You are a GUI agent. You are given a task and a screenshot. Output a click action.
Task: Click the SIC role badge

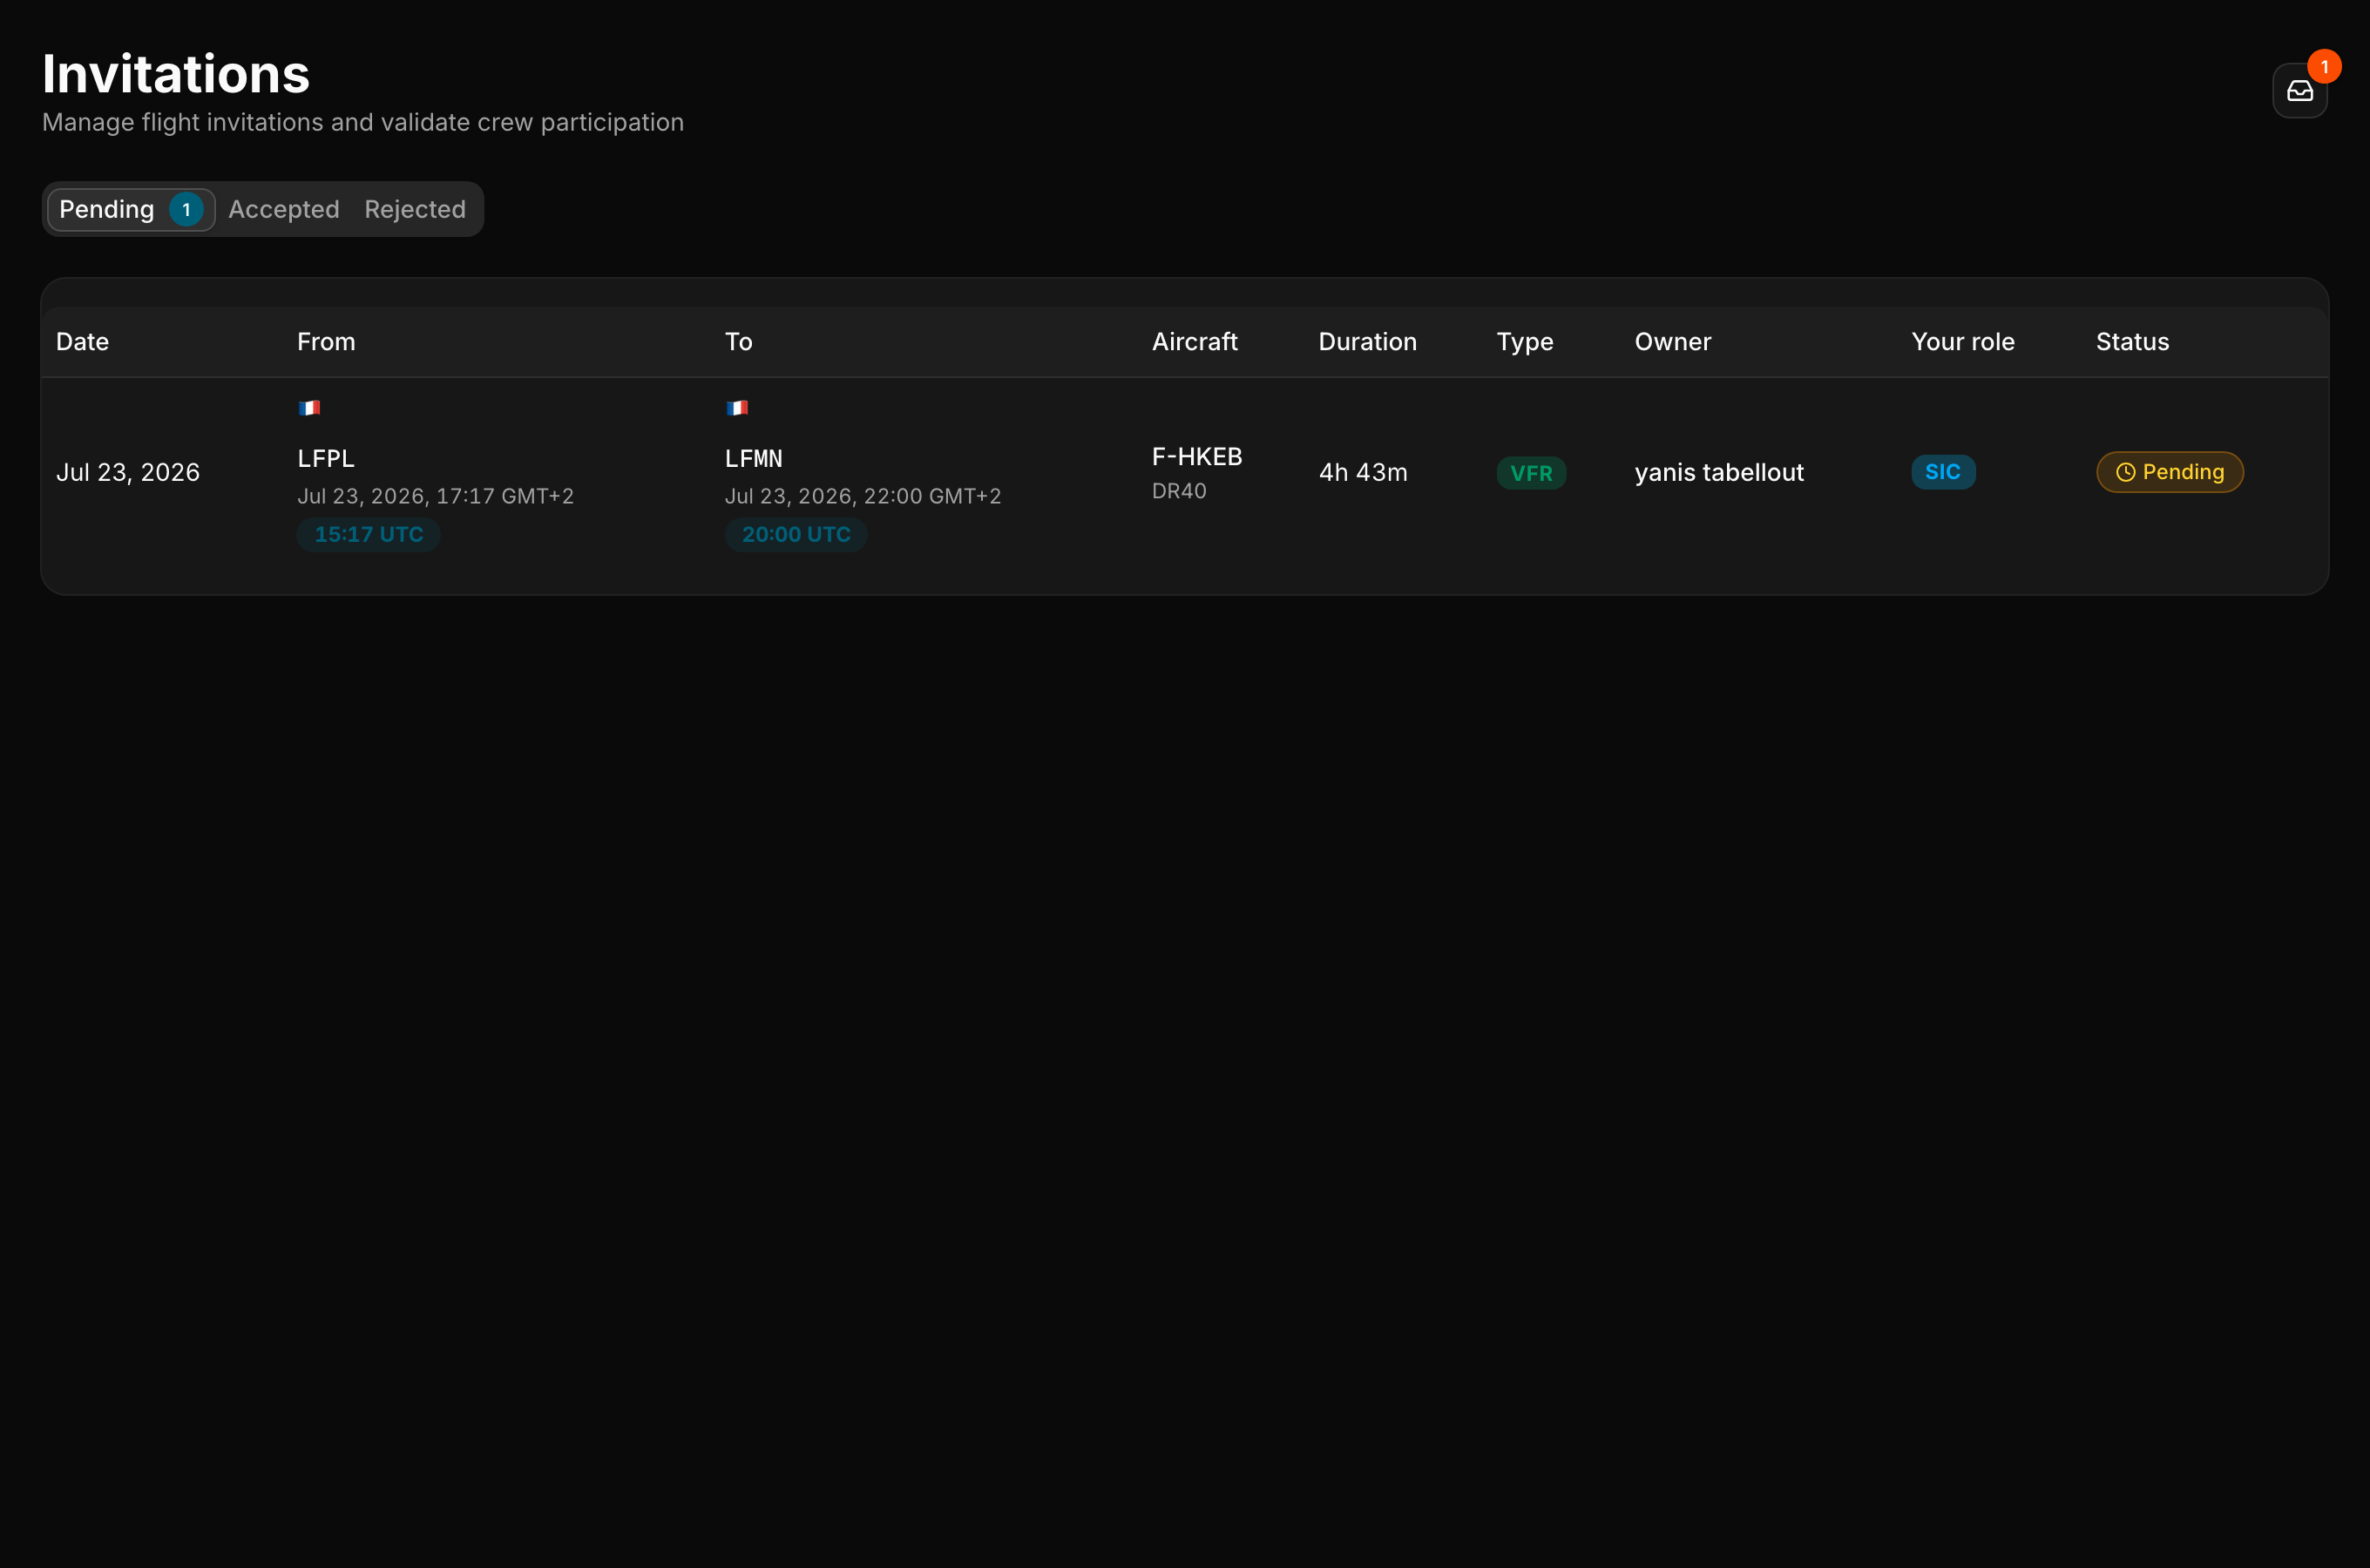click(1942, 472)
